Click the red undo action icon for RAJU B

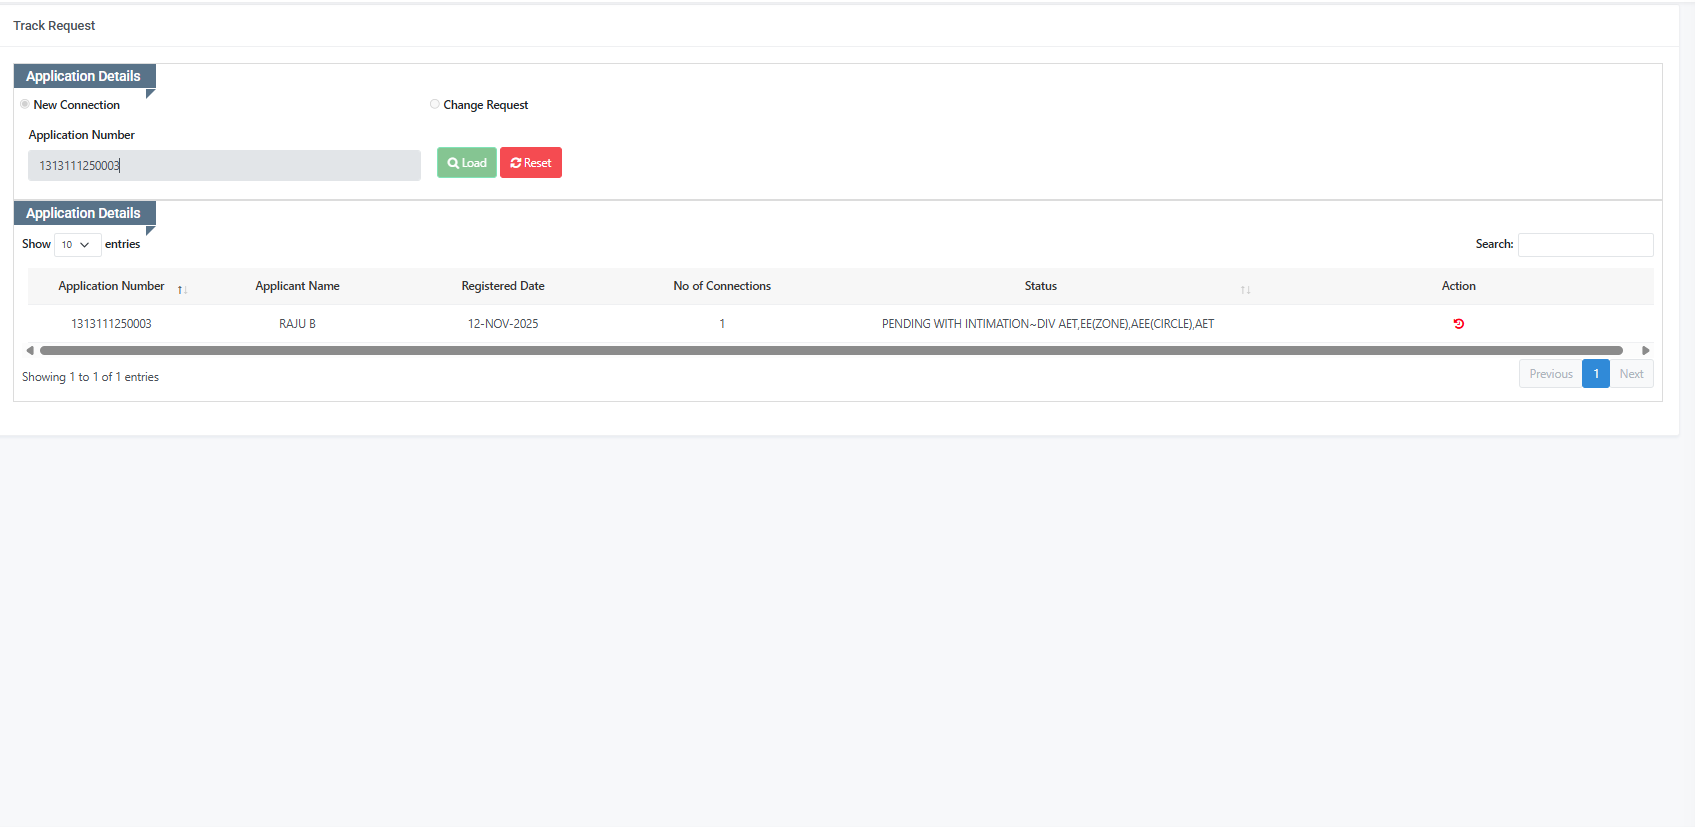(1459, 324)
